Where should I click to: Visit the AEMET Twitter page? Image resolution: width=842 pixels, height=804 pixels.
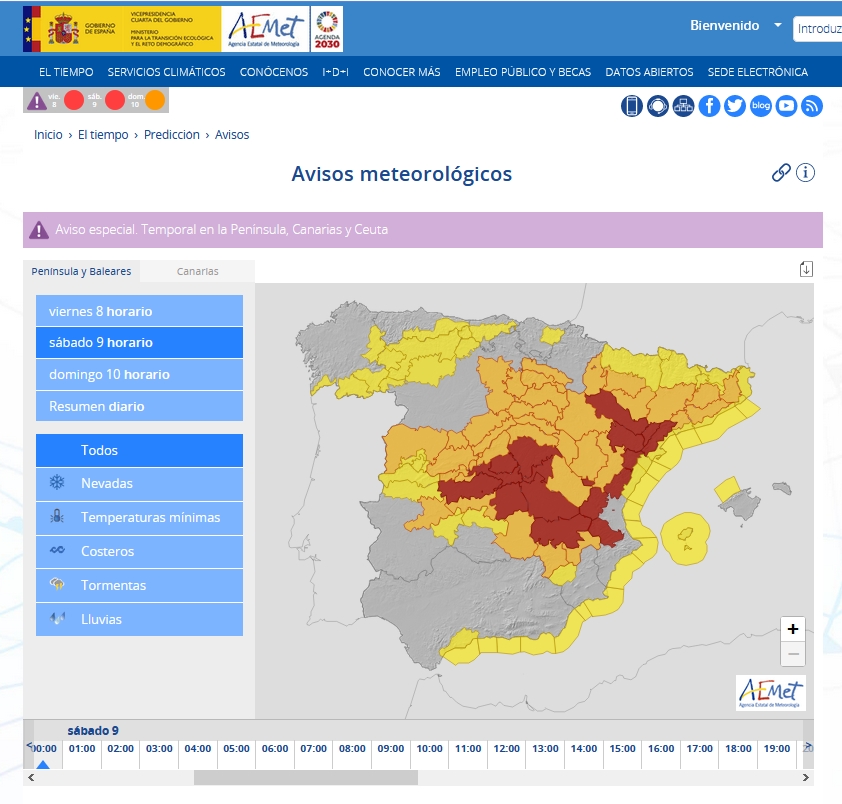coord(735,106)
